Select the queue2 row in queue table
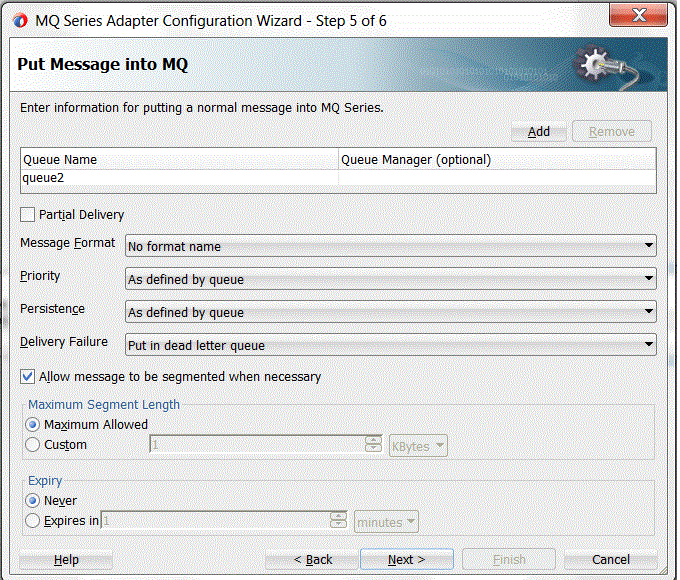Image resolution: width=680 pixels, height=580 pixels. (x=338, y=178)
